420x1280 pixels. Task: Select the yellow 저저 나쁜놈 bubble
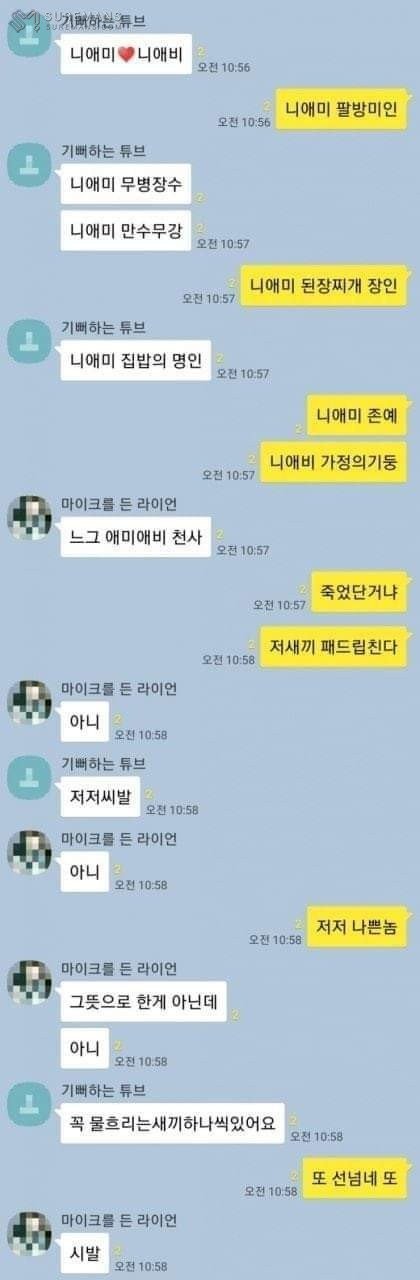356,926
